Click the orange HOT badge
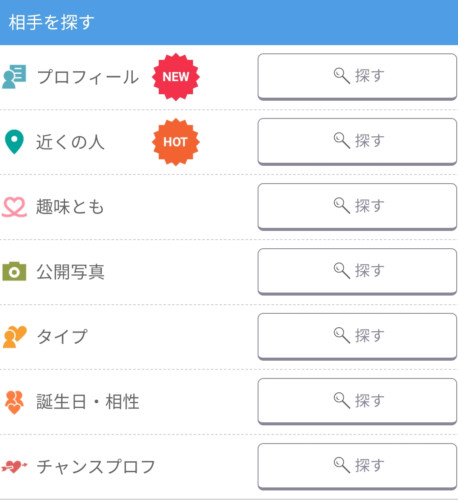 coord(176,142)
